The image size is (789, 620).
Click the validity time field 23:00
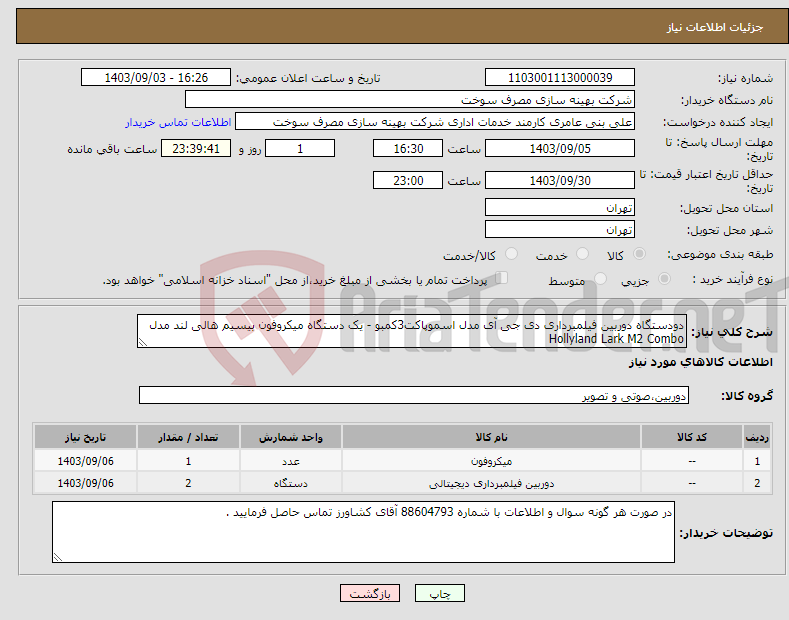408,180
